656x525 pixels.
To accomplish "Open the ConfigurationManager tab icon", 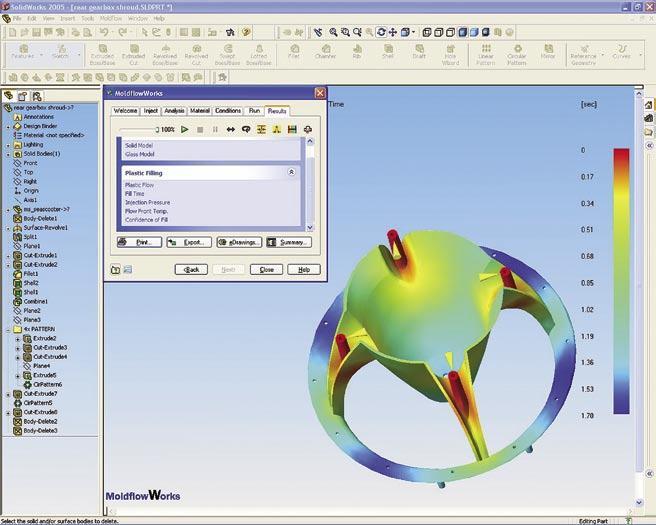I will point(37,96).
